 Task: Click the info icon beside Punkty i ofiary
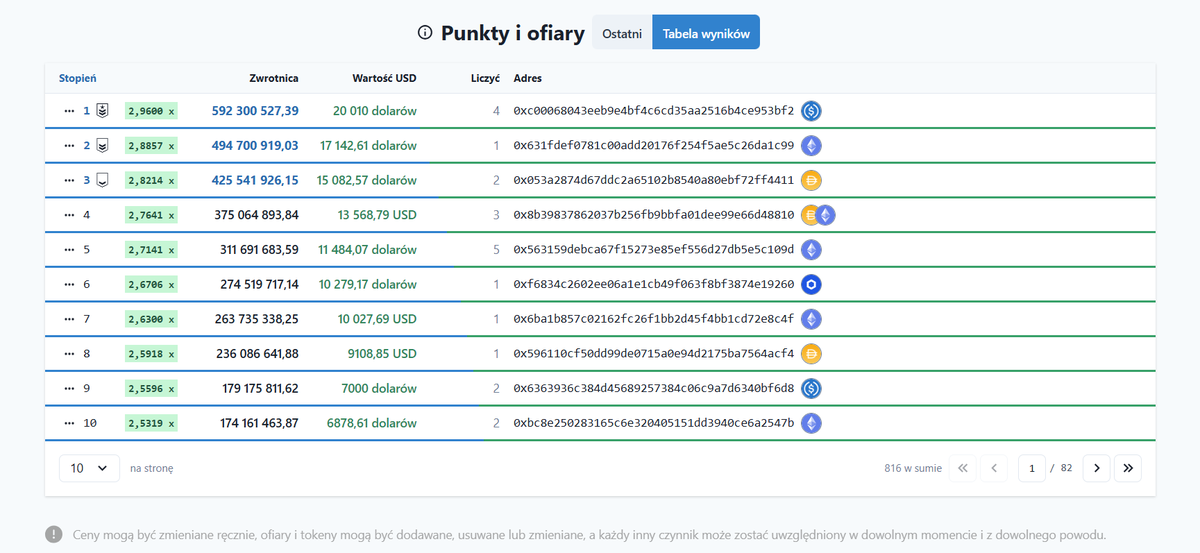pos(425,33)
